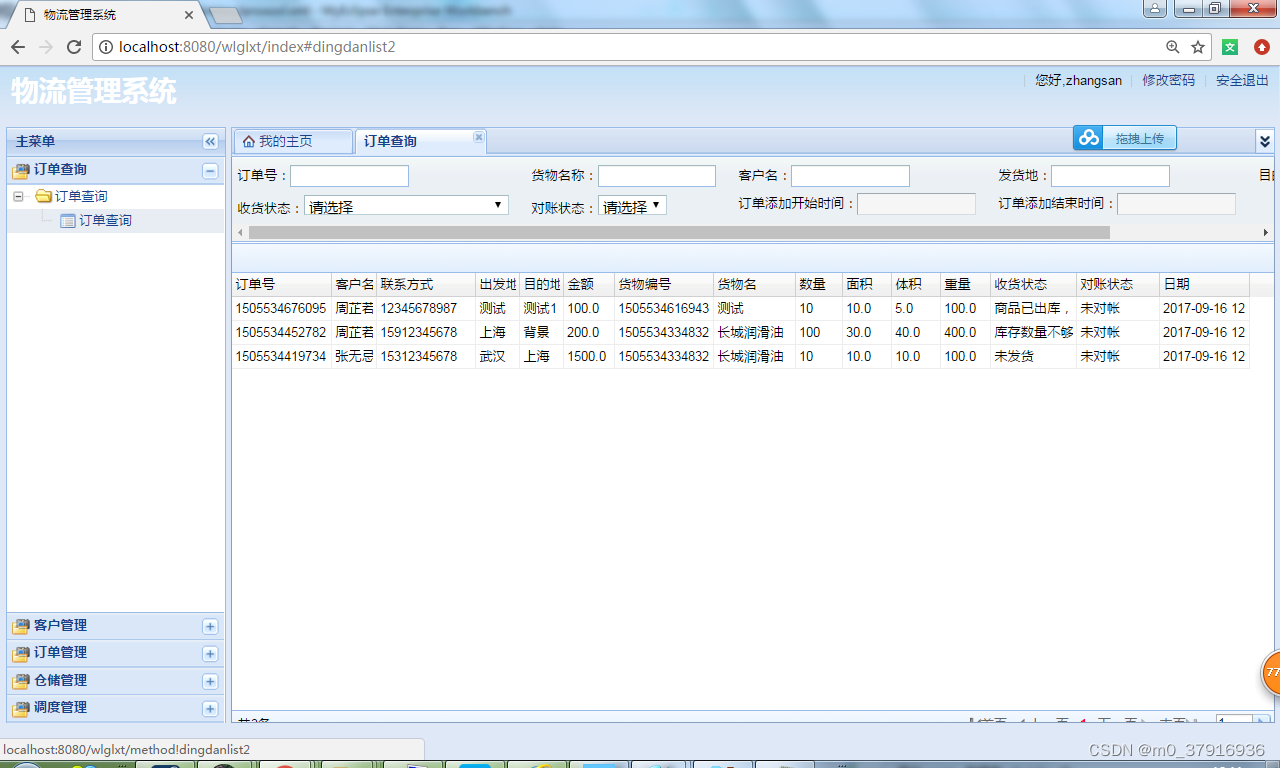Image resolution: width=1280 pixels, height=768 pixels.
Task: Select order row 1505534419734
Action: tap(741, 356)
